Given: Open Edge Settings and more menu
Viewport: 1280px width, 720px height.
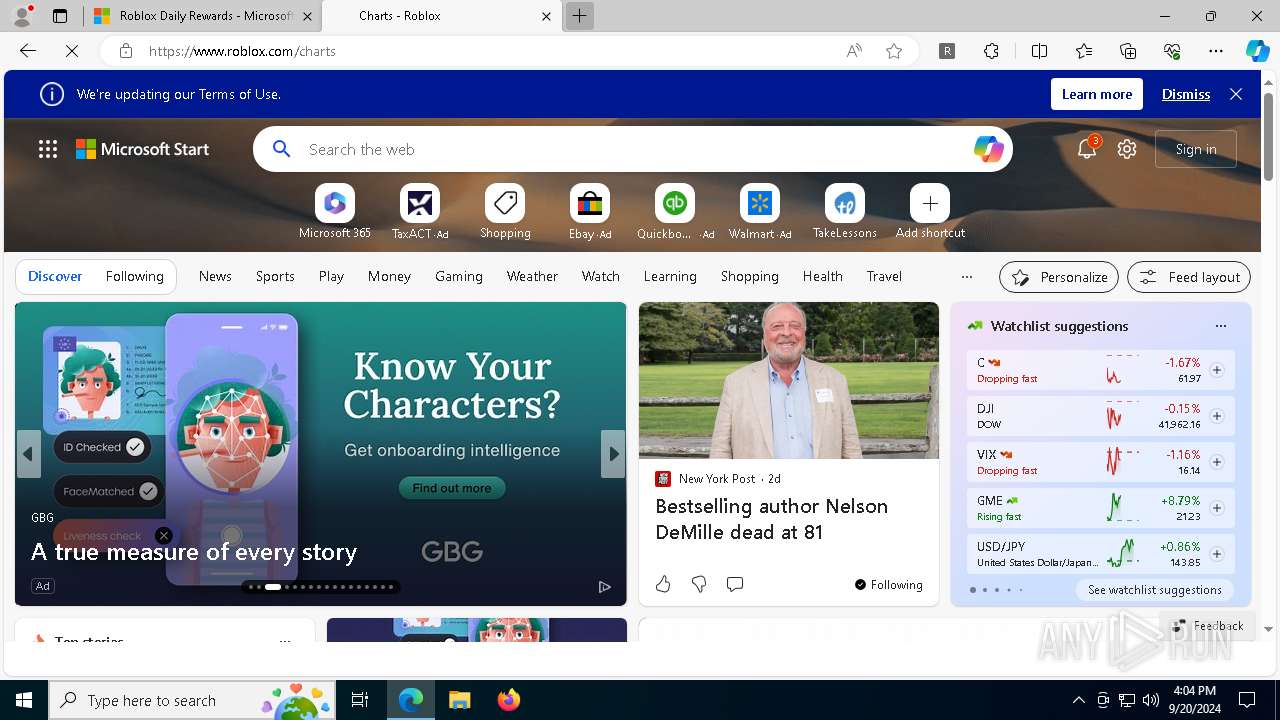Looking at the screenshot, I should click(x=1216, y=51).
